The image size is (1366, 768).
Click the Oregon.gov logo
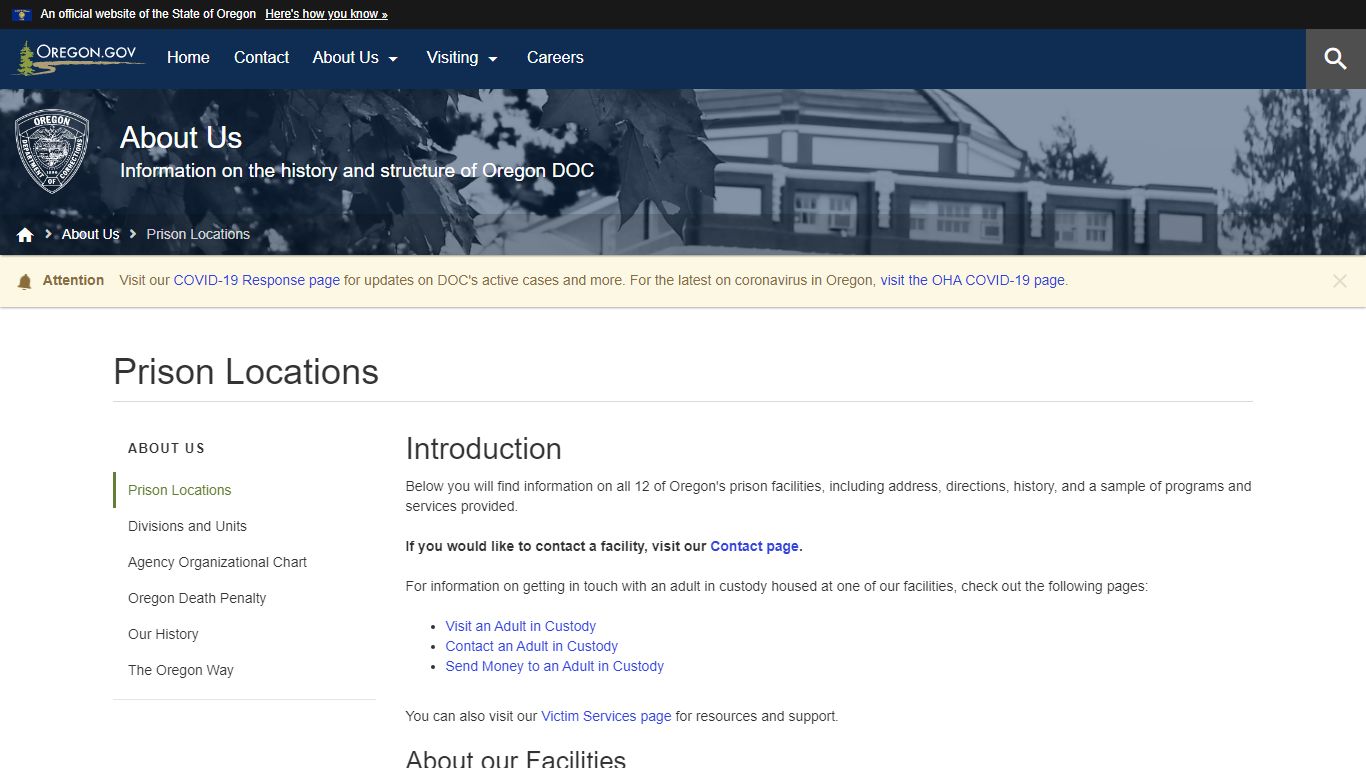pos(78,57)
